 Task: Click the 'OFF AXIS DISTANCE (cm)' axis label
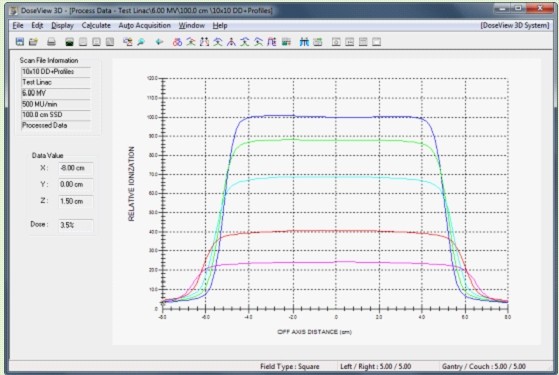tap(314, 332)
